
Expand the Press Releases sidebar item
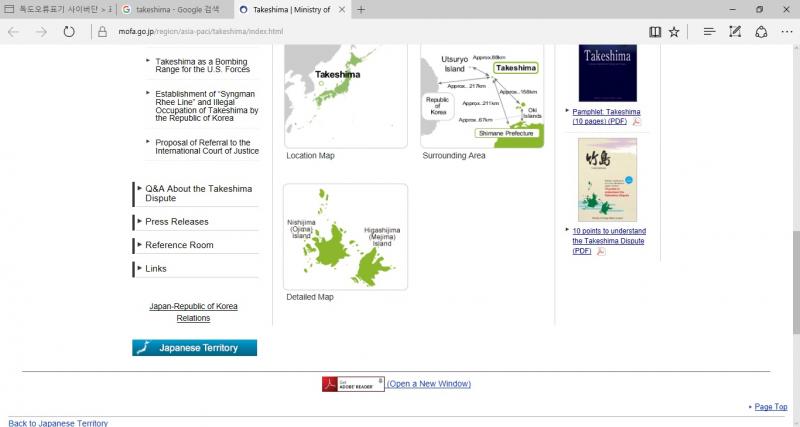176,221
